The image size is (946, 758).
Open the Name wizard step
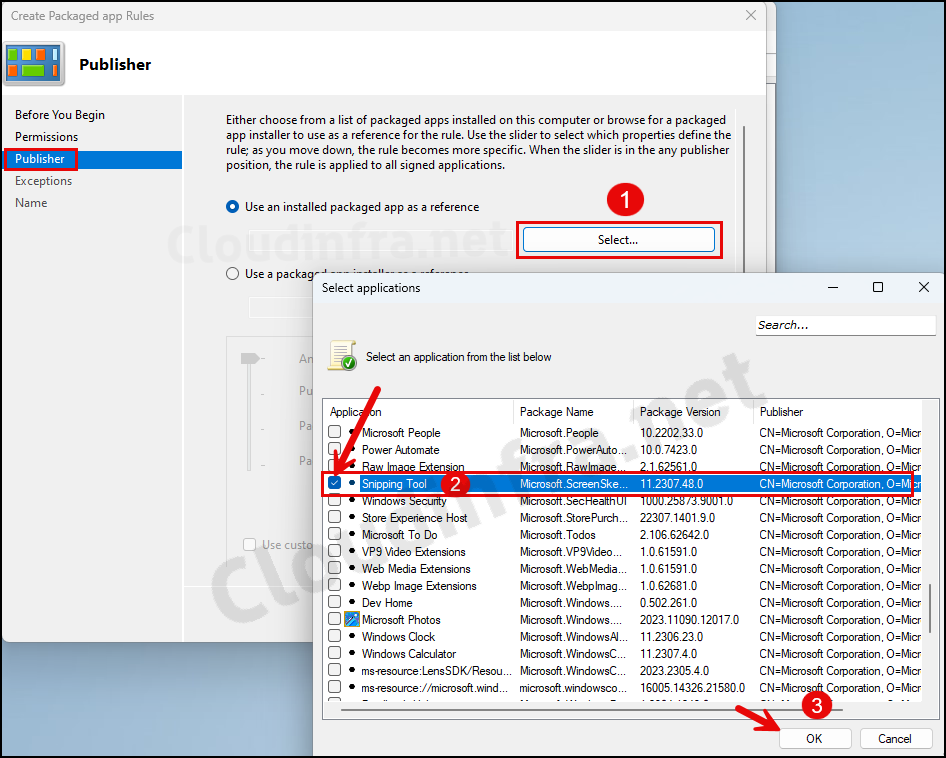pyautogui.click(x=31, y=203)
